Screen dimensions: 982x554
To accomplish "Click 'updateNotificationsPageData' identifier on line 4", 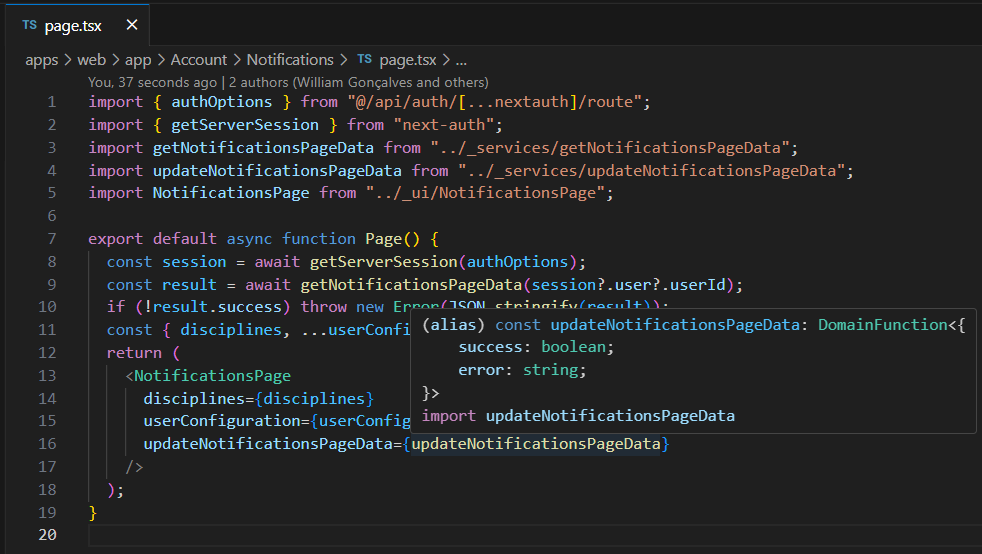I will [x=277, y=170].
